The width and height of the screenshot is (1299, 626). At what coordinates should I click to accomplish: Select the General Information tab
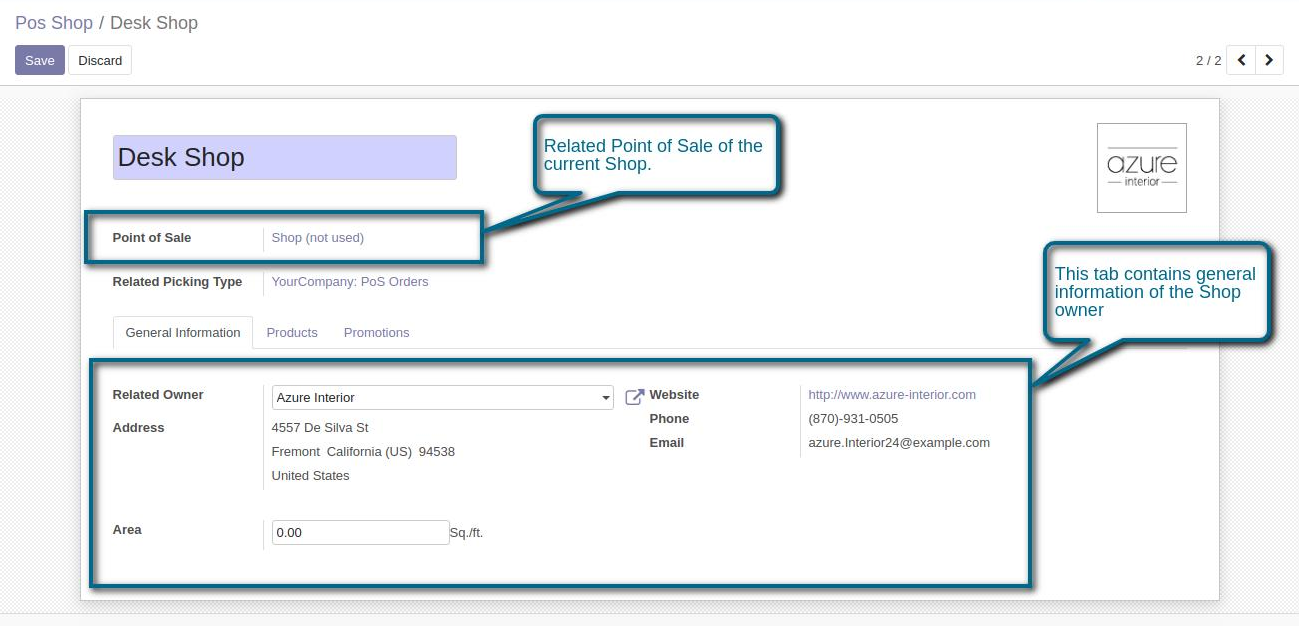[x=183, y=332]
